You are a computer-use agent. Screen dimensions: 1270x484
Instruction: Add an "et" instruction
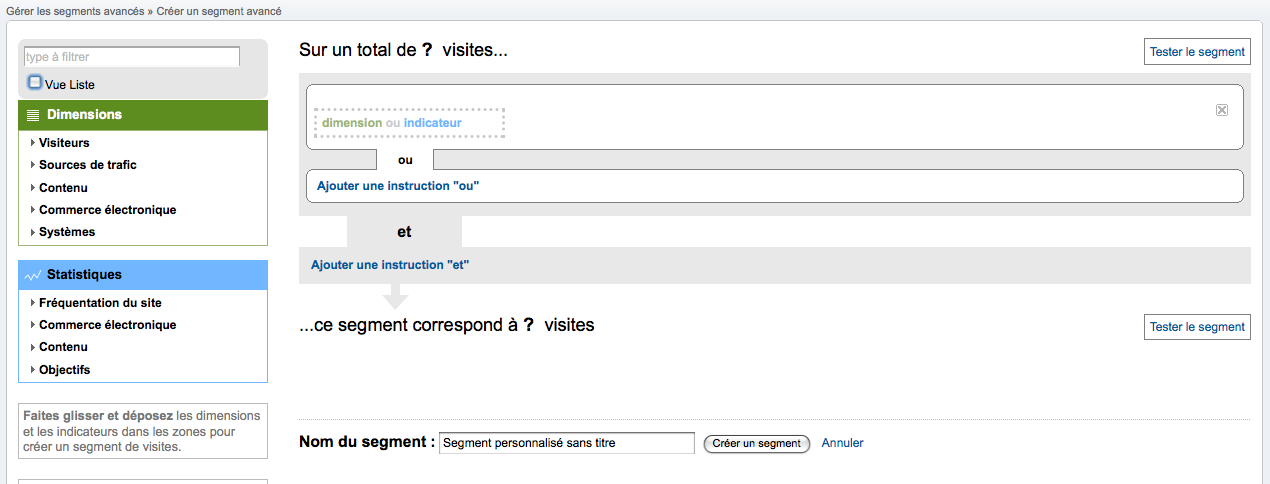coord(390,265)
